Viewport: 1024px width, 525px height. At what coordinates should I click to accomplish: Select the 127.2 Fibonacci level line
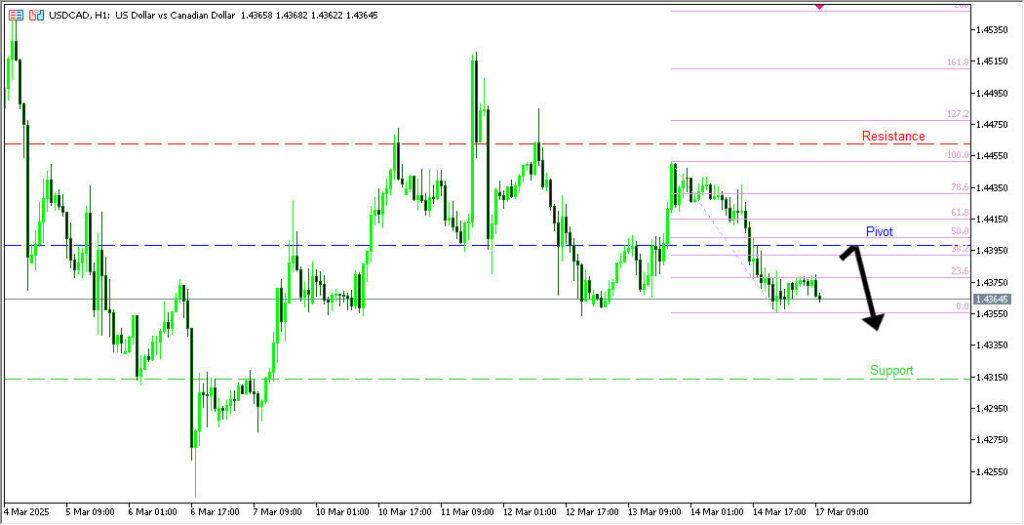click(x=800, y=121)
